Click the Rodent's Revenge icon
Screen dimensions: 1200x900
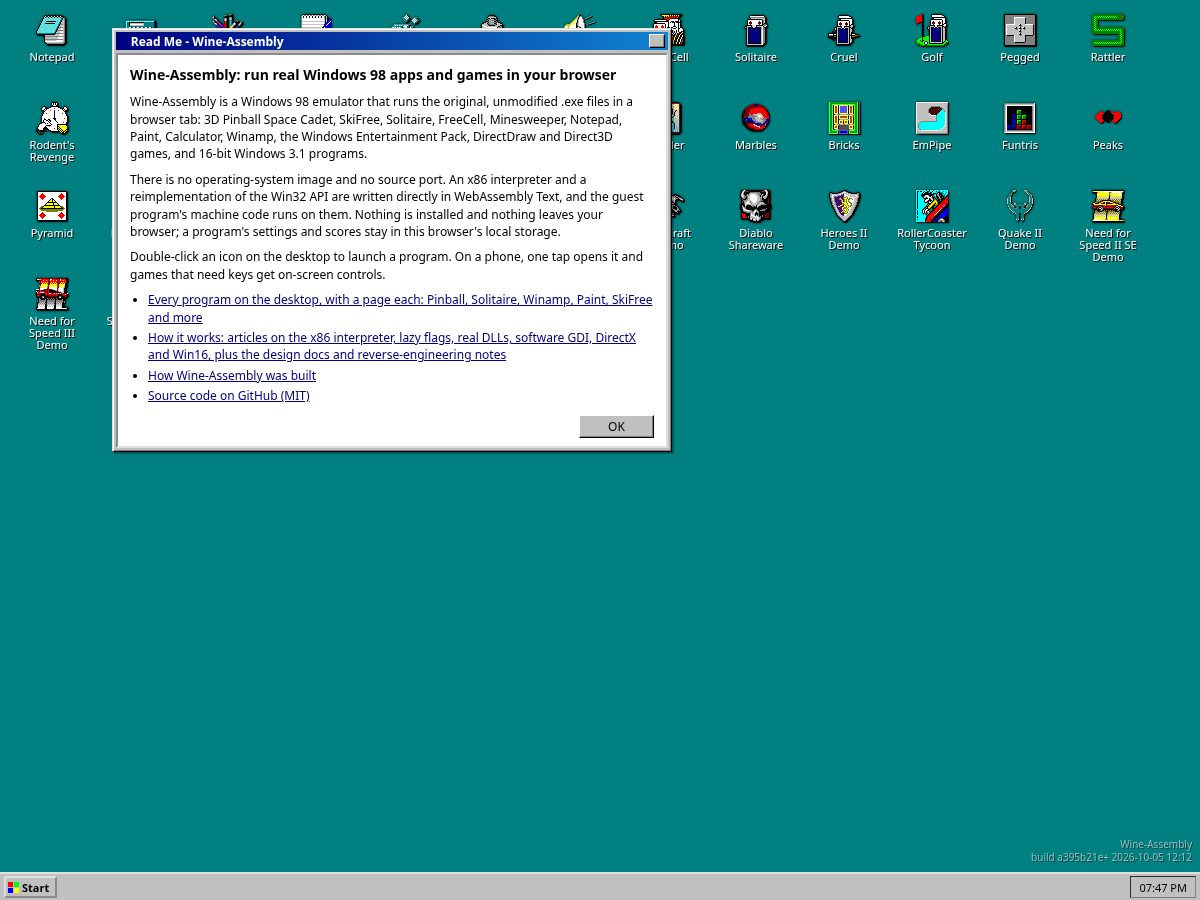coord(52,133)
